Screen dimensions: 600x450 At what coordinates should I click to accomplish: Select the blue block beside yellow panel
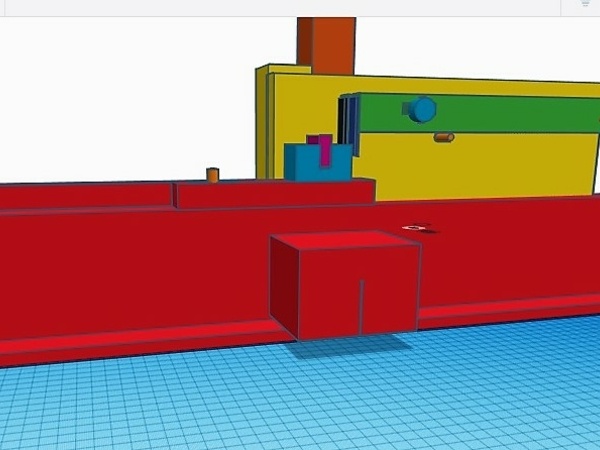tap(305, 165)
